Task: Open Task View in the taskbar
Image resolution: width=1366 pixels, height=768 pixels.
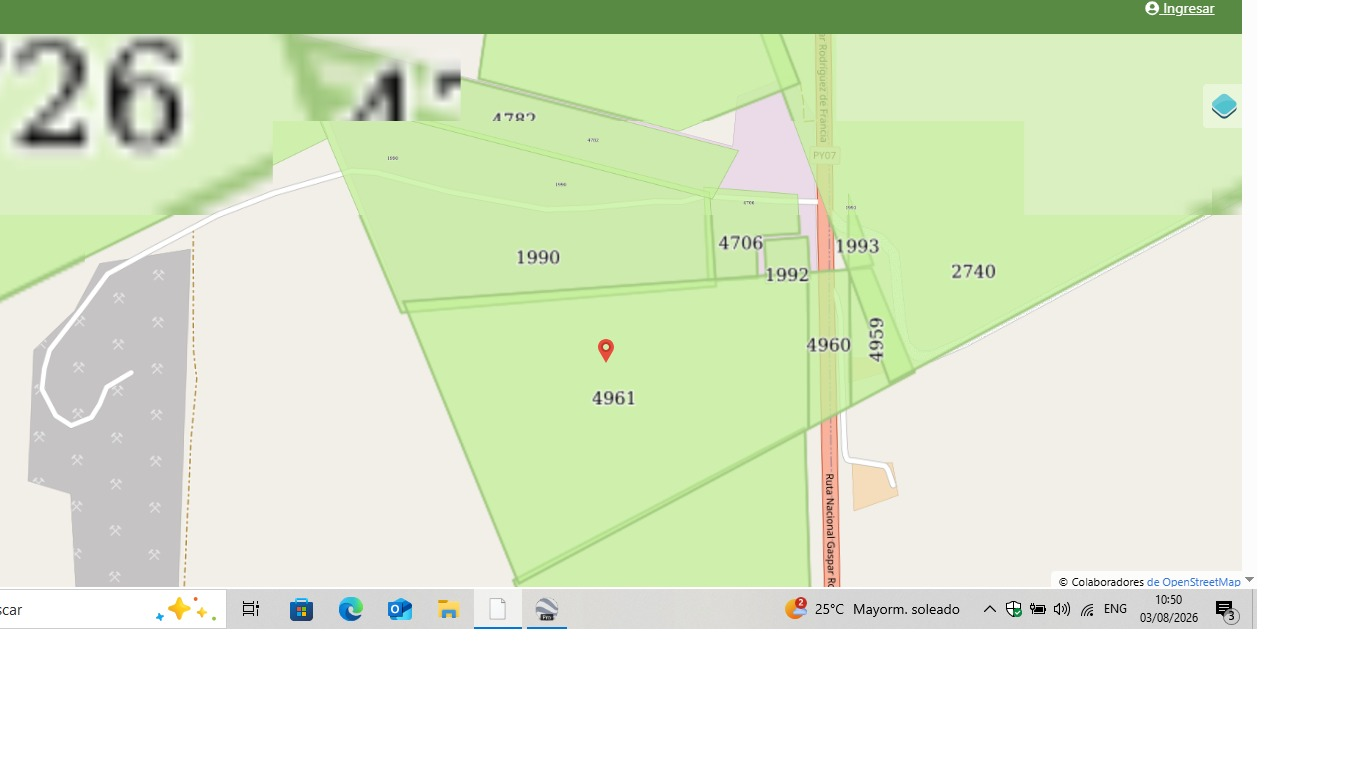Action: point(251,609)
